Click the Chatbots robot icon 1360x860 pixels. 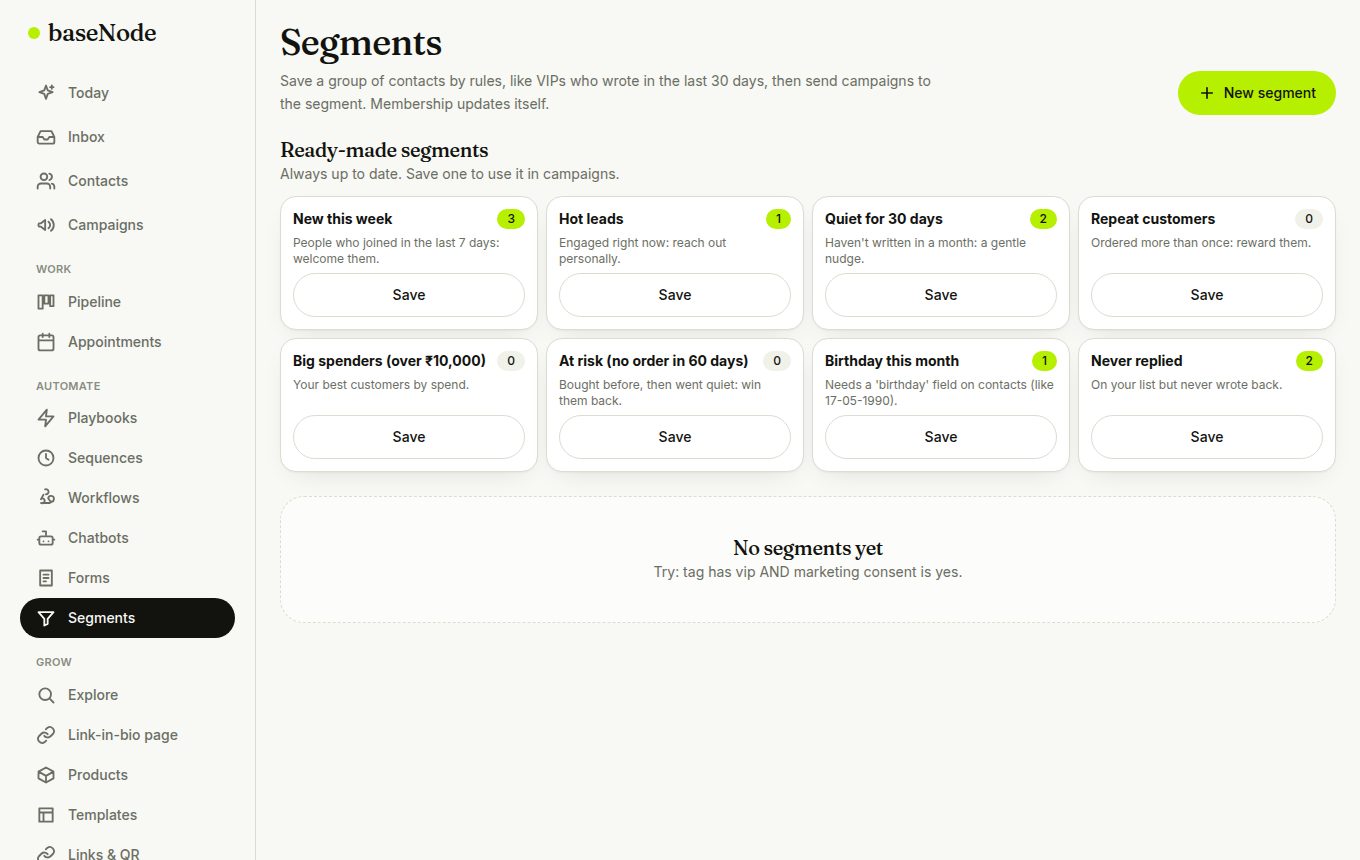[46, 538]
